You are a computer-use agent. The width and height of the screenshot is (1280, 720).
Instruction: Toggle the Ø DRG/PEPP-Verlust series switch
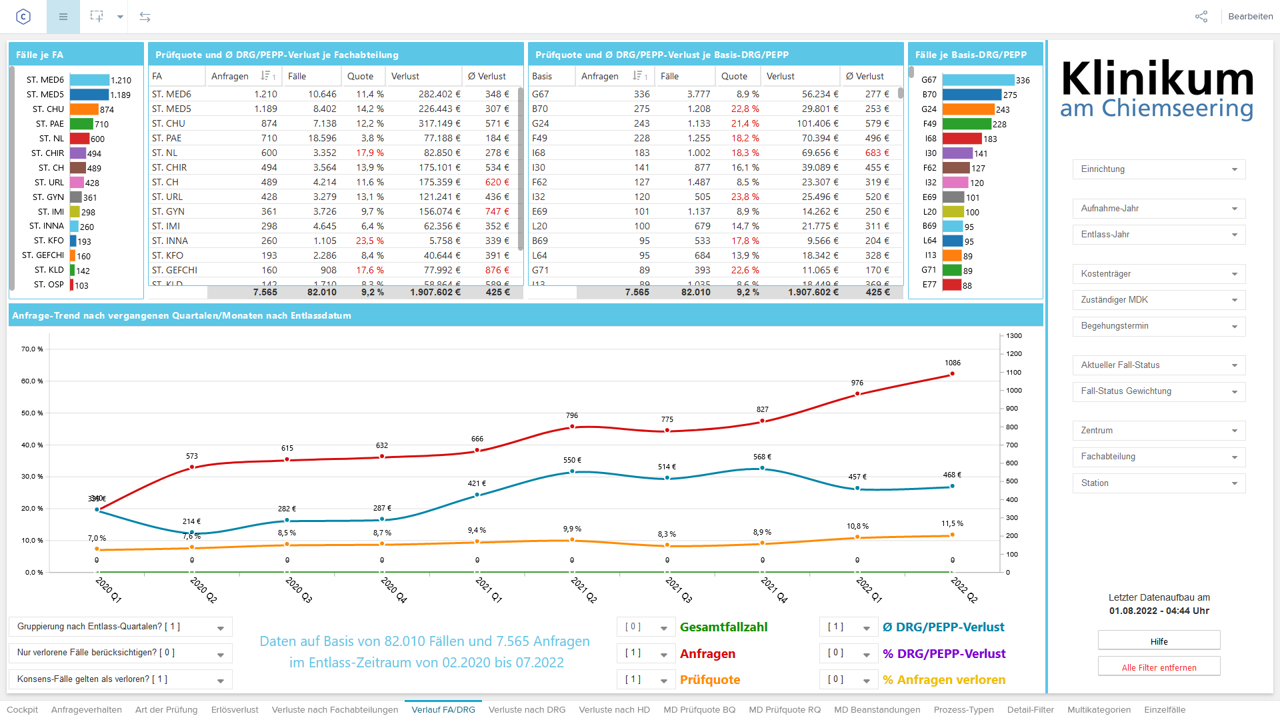point(848,627)
